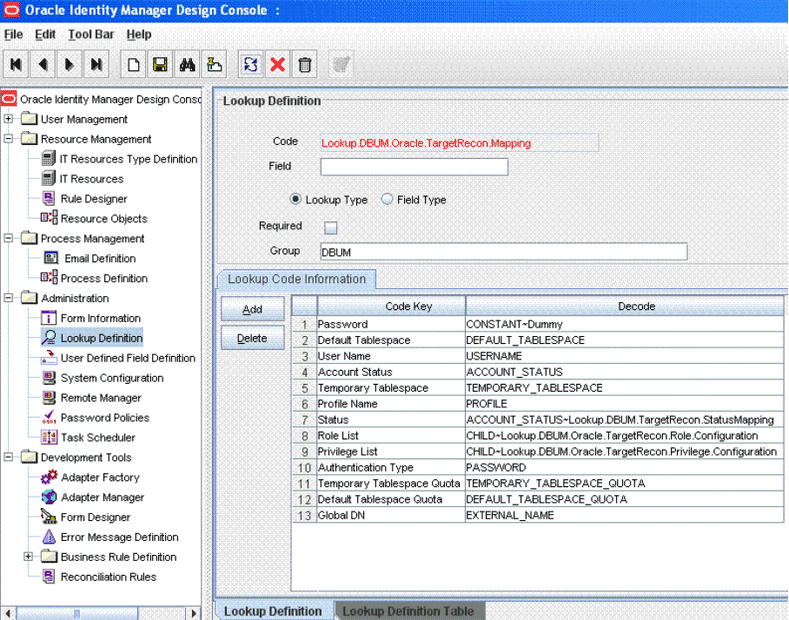Jump to last record toolbar icon
Viewport: 789px width, 620px height.
96,64
